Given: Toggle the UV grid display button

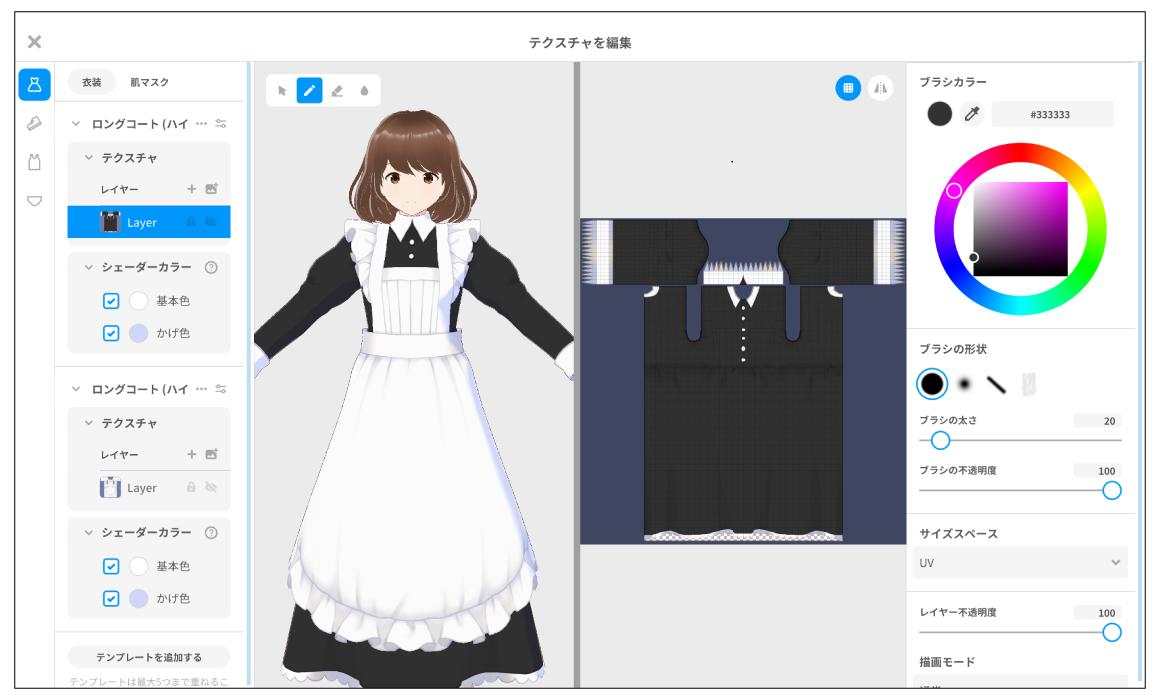Looking at the screenshot, I should tap(848, 88).
